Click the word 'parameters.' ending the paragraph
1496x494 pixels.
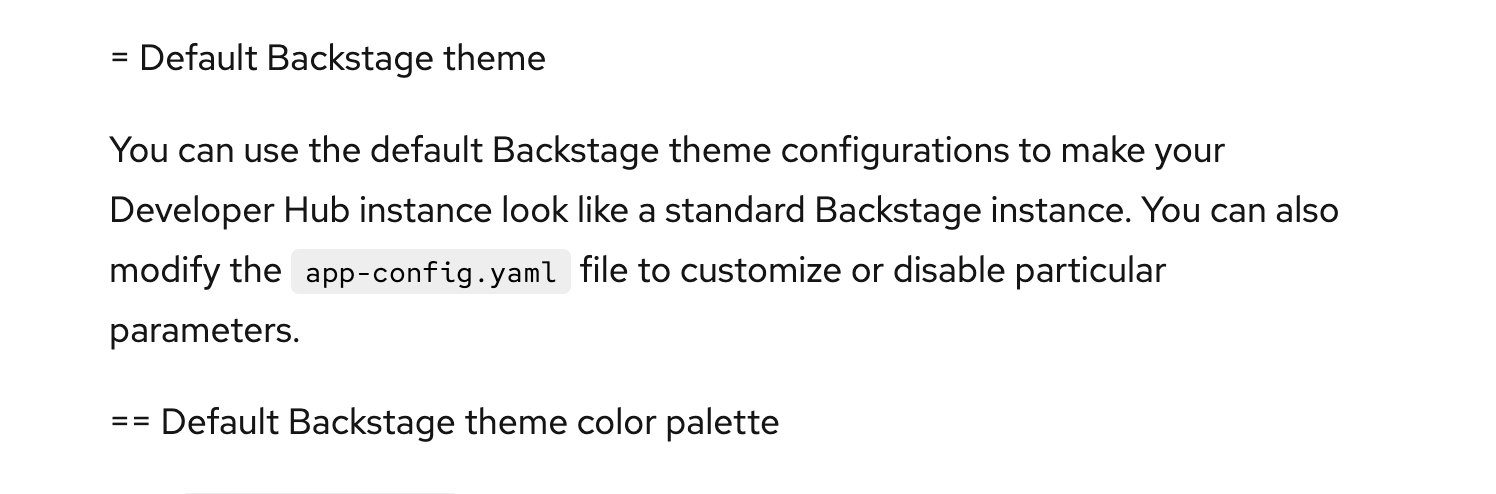pos(204,332)
